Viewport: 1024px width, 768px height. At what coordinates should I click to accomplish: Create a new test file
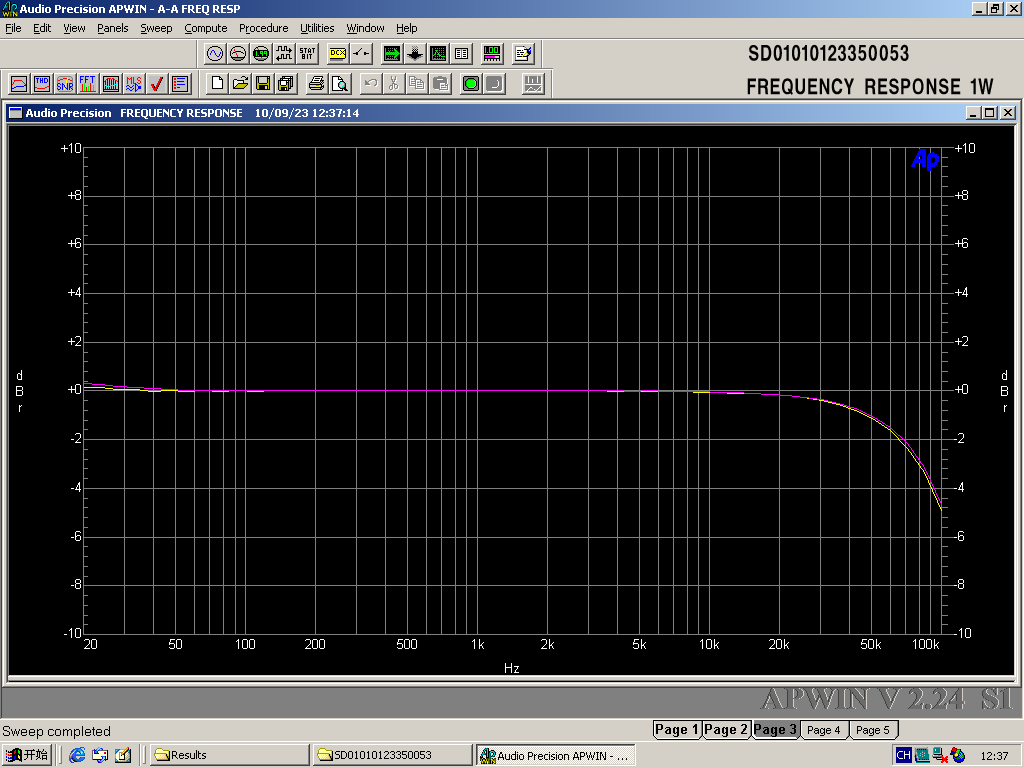point(217,84)
